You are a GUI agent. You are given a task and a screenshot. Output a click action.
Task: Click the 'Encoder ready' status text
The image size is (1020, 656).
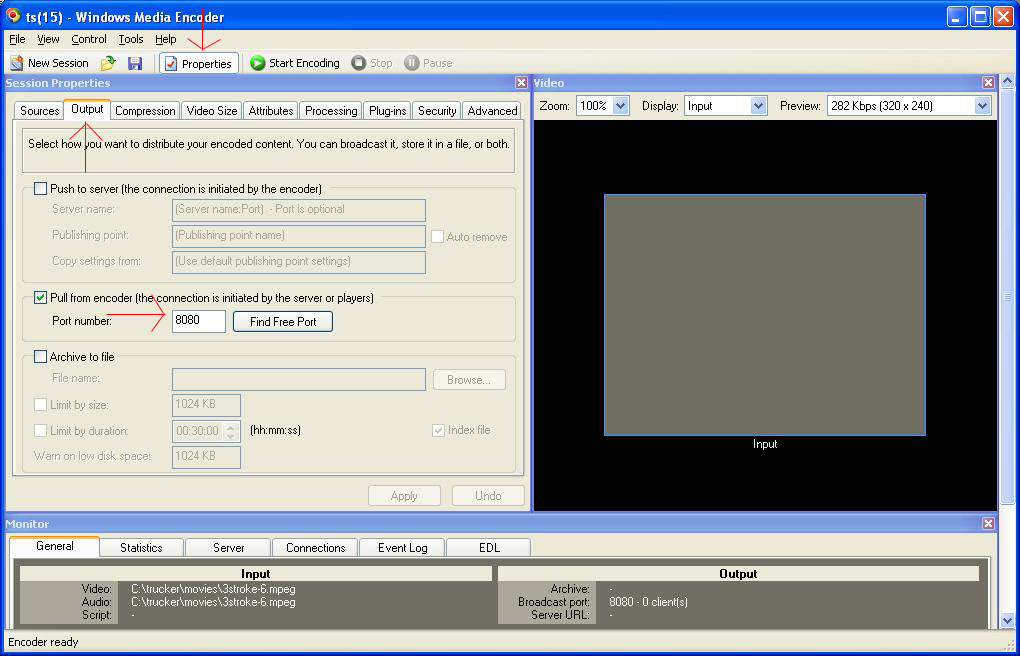click(43, 642)
